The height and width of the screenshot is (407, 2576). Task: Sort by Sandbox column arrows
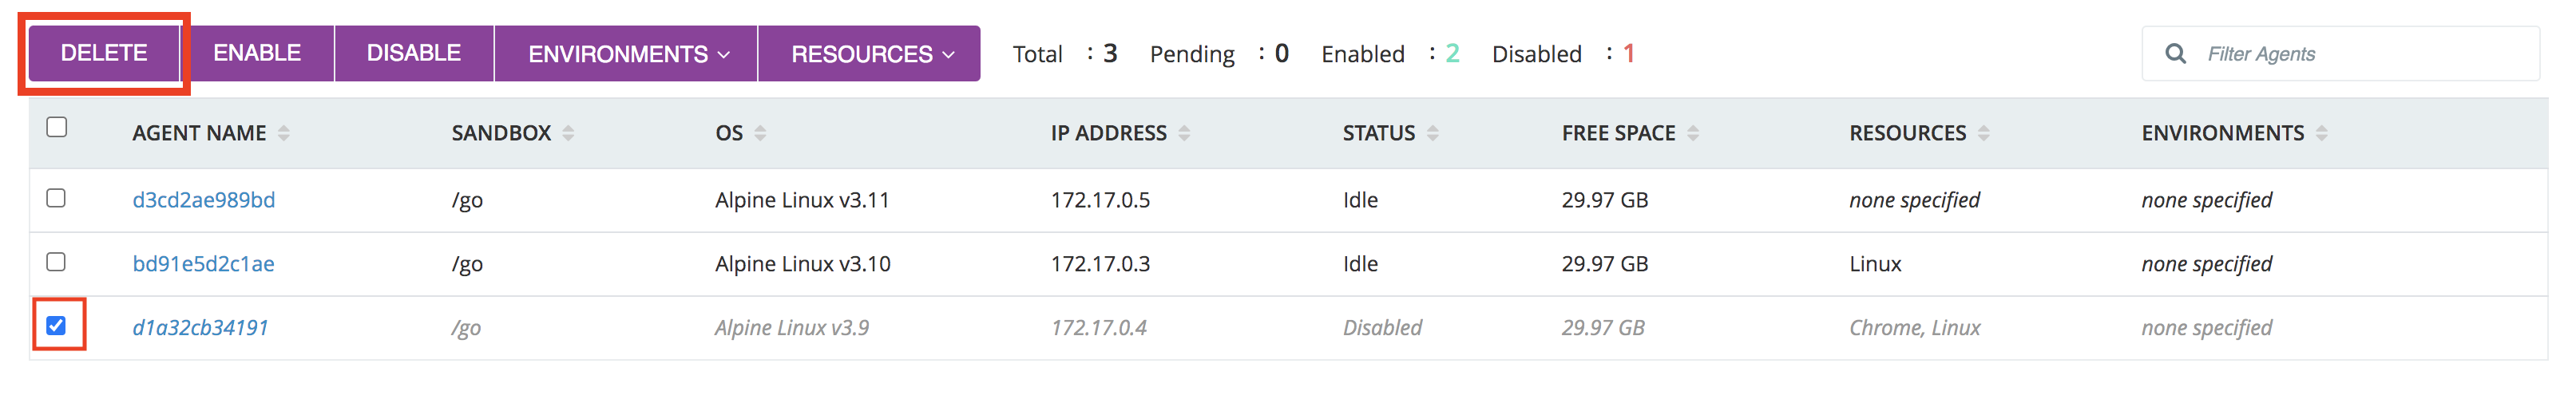point(568,133)
